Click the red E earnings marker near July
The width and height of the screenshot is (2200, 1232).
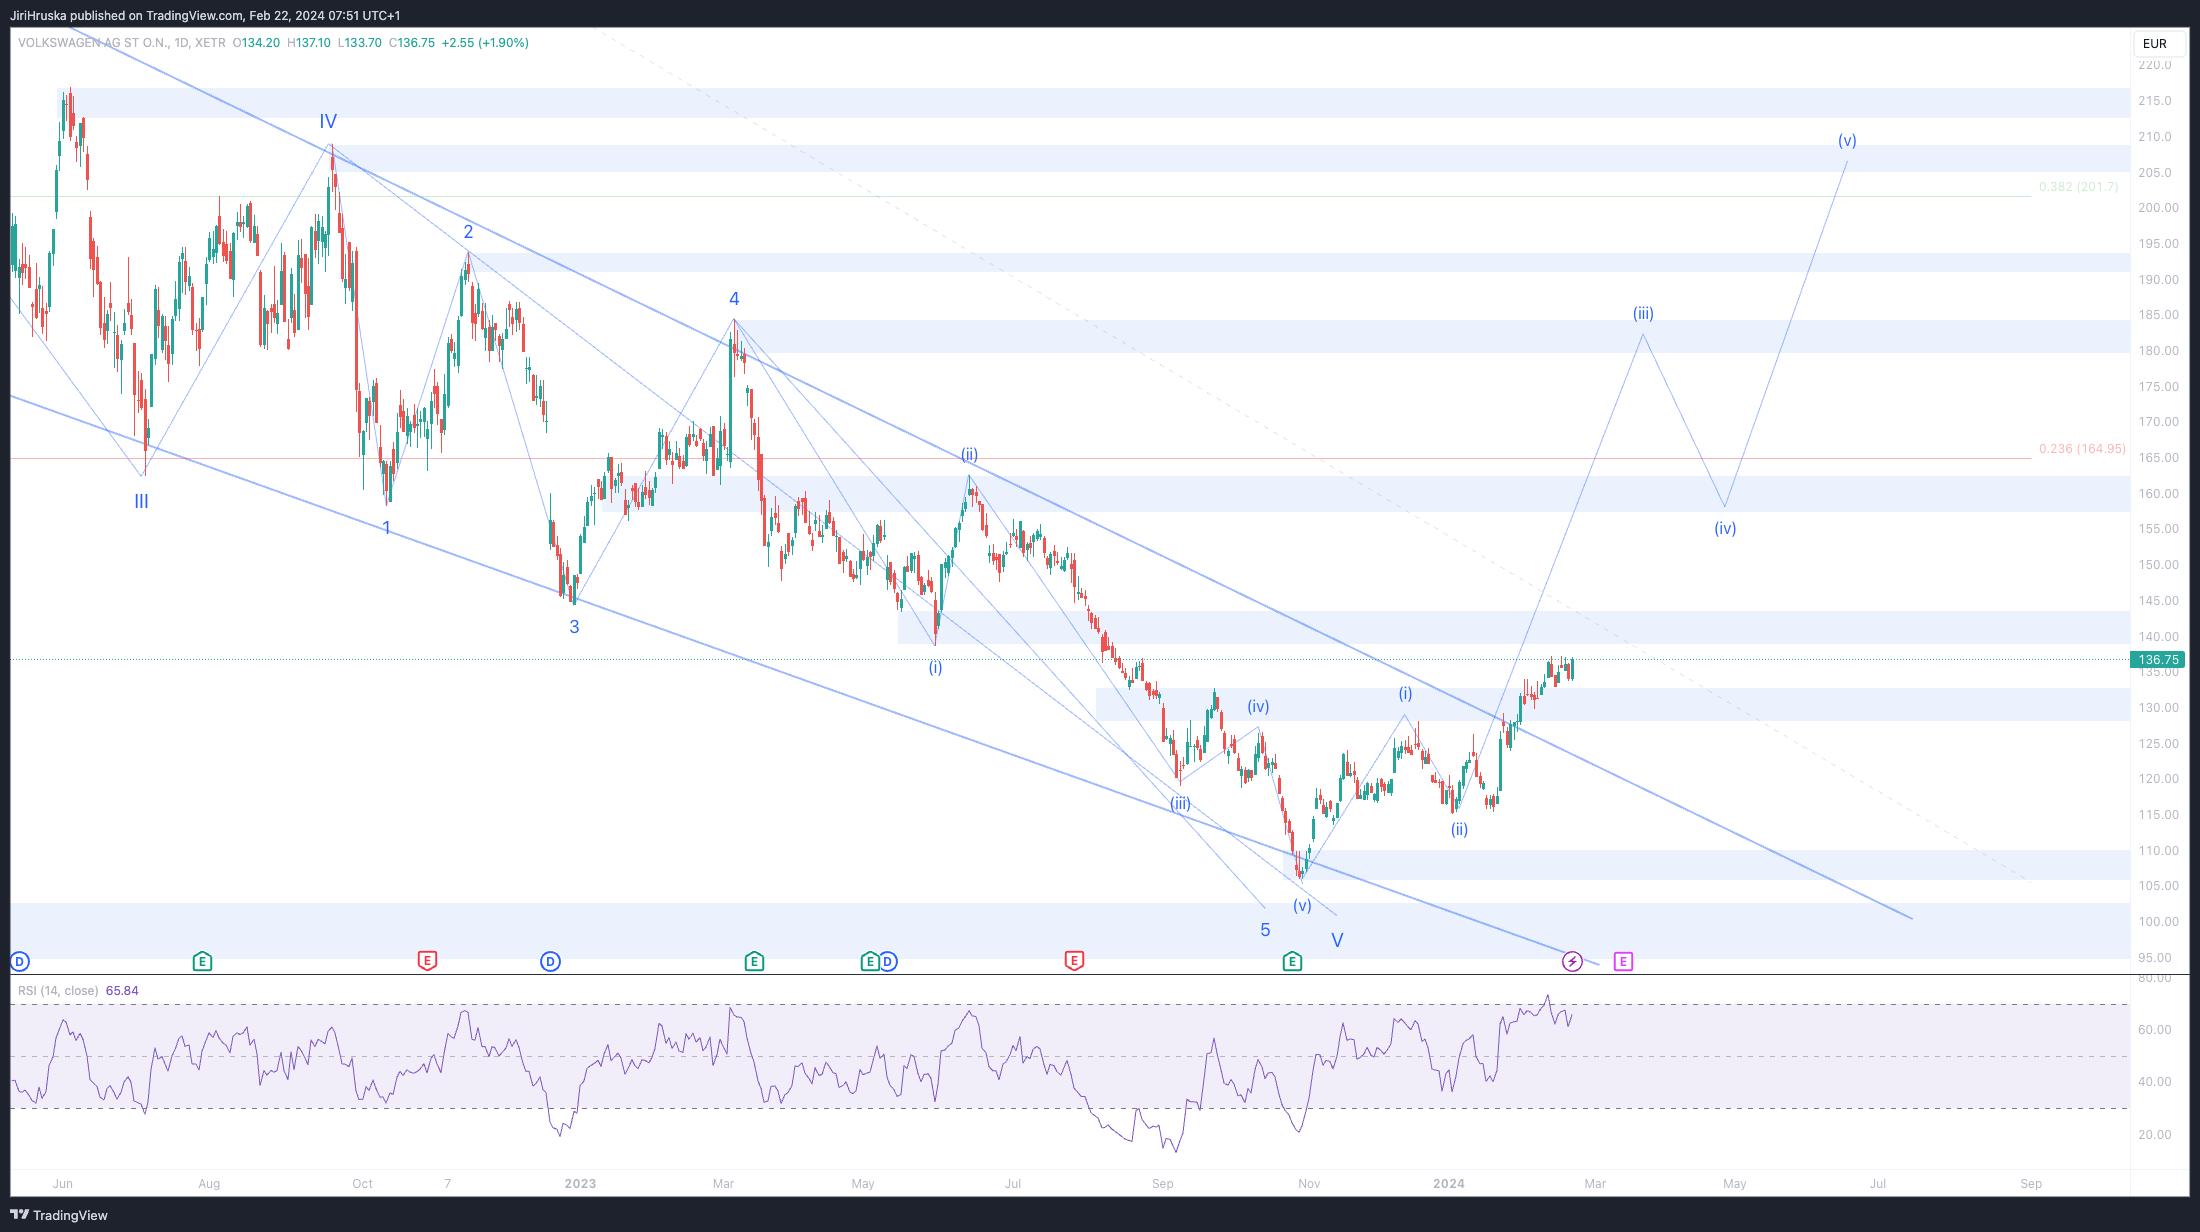pos(1074,961)
